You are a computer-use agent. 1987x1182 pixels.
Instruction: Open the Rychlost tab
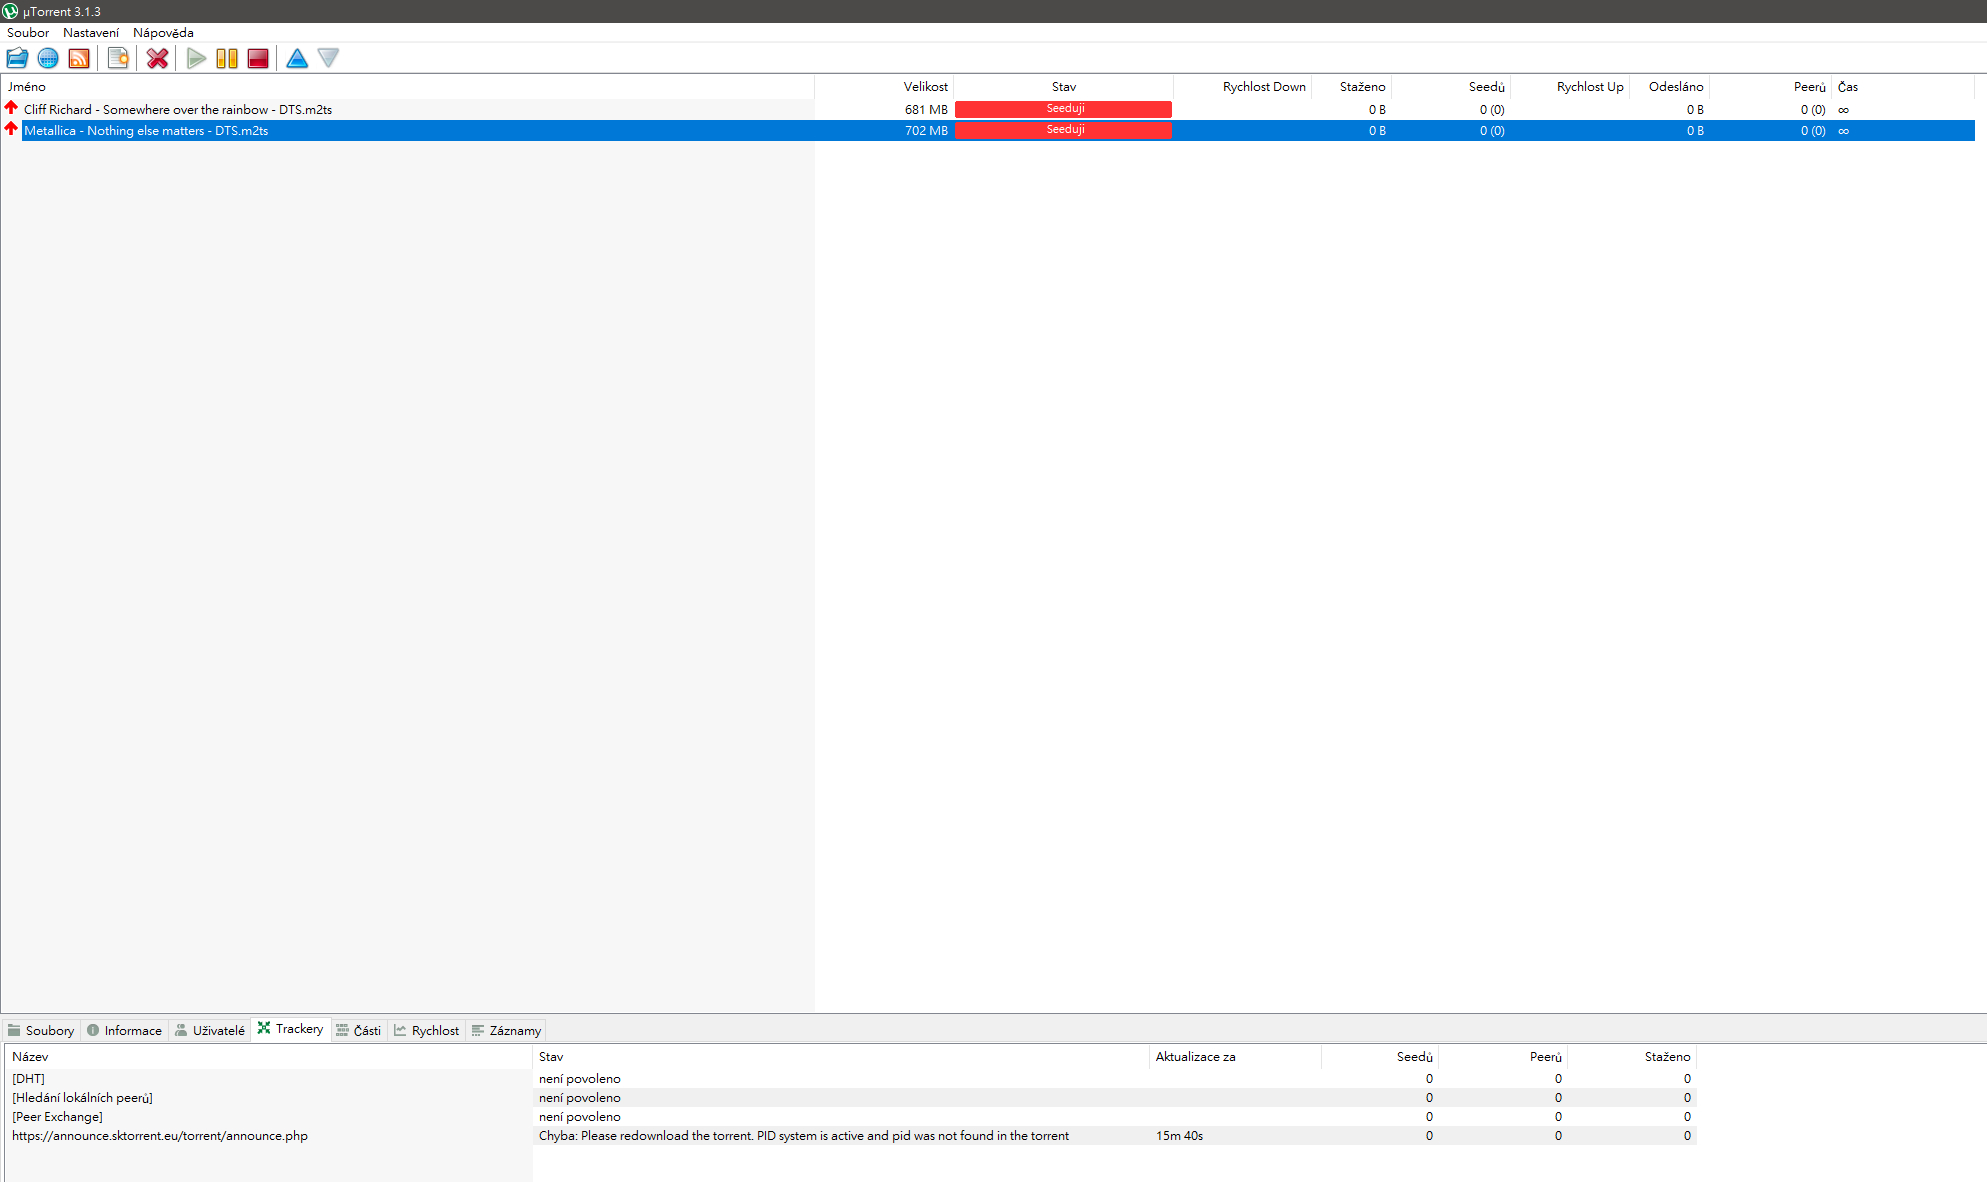[427, 1030]
